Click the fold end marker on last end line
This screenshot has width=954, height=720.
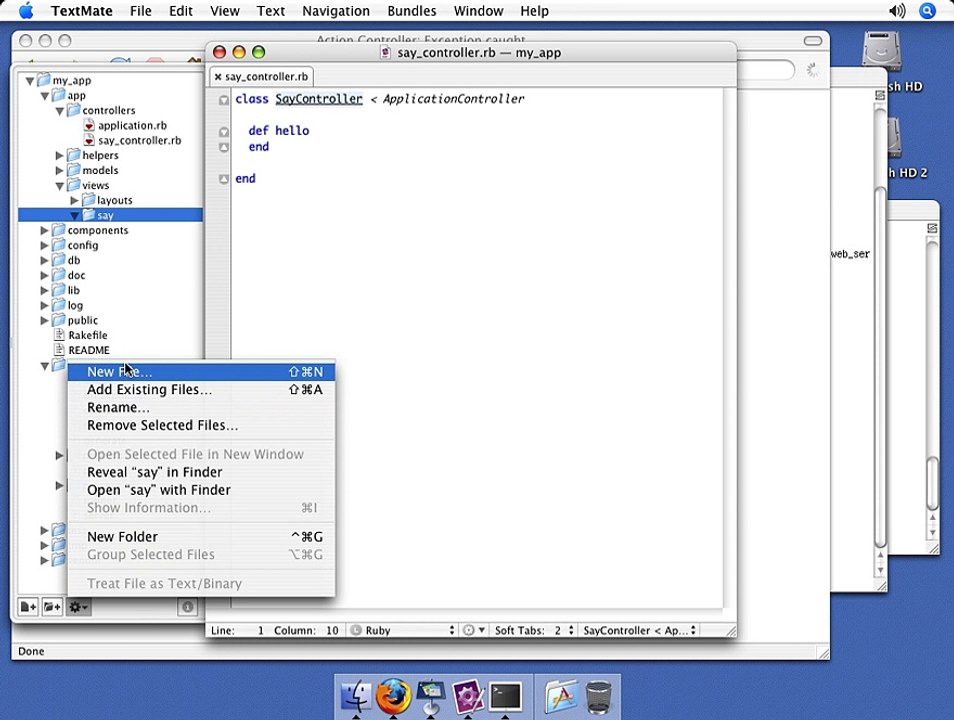point(224,179)
